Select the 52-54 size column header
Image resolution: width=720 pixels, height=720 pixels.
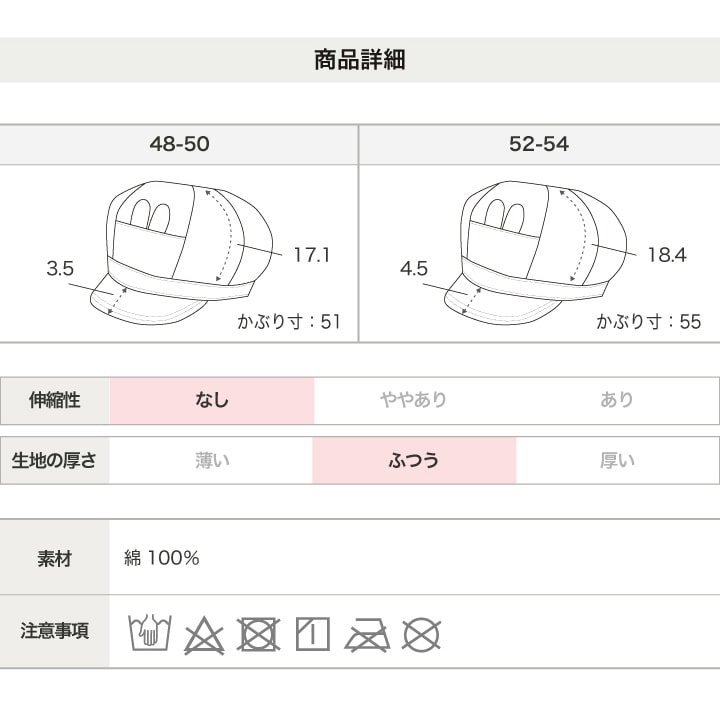pyautogui.click(x=538, y=144)
